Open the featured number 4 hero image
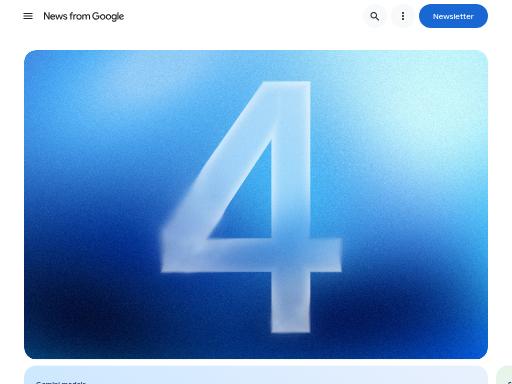The width and height of the screenshot is (512, 384). pyautogui.click(x=256, y=204)
